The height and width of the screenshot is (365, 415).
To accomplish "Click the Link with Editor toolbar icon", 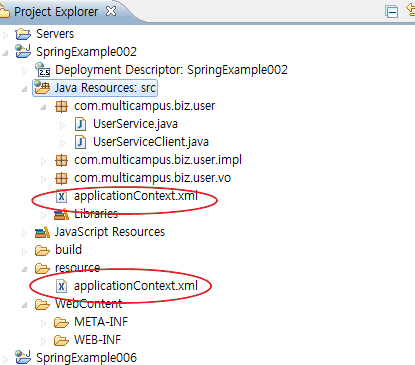I will [x=411, y=10].
